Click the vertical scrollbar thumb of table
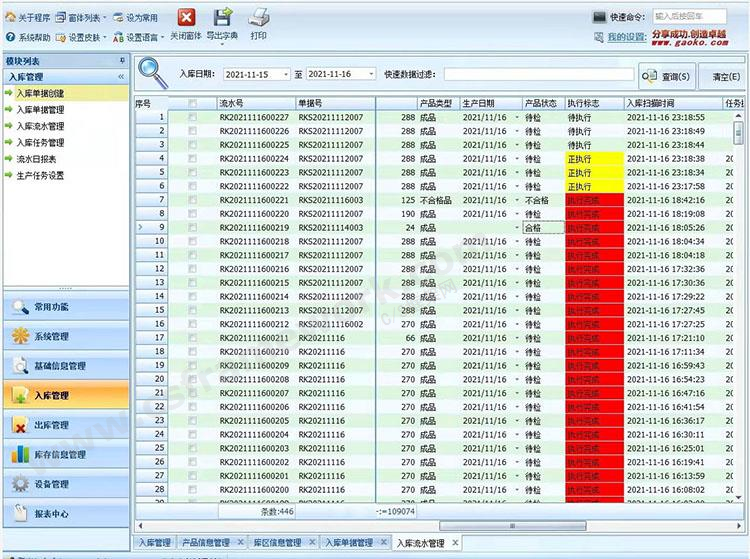Image resolution: width=750 pixels, height=559 pixels. [x=739, y=132]
